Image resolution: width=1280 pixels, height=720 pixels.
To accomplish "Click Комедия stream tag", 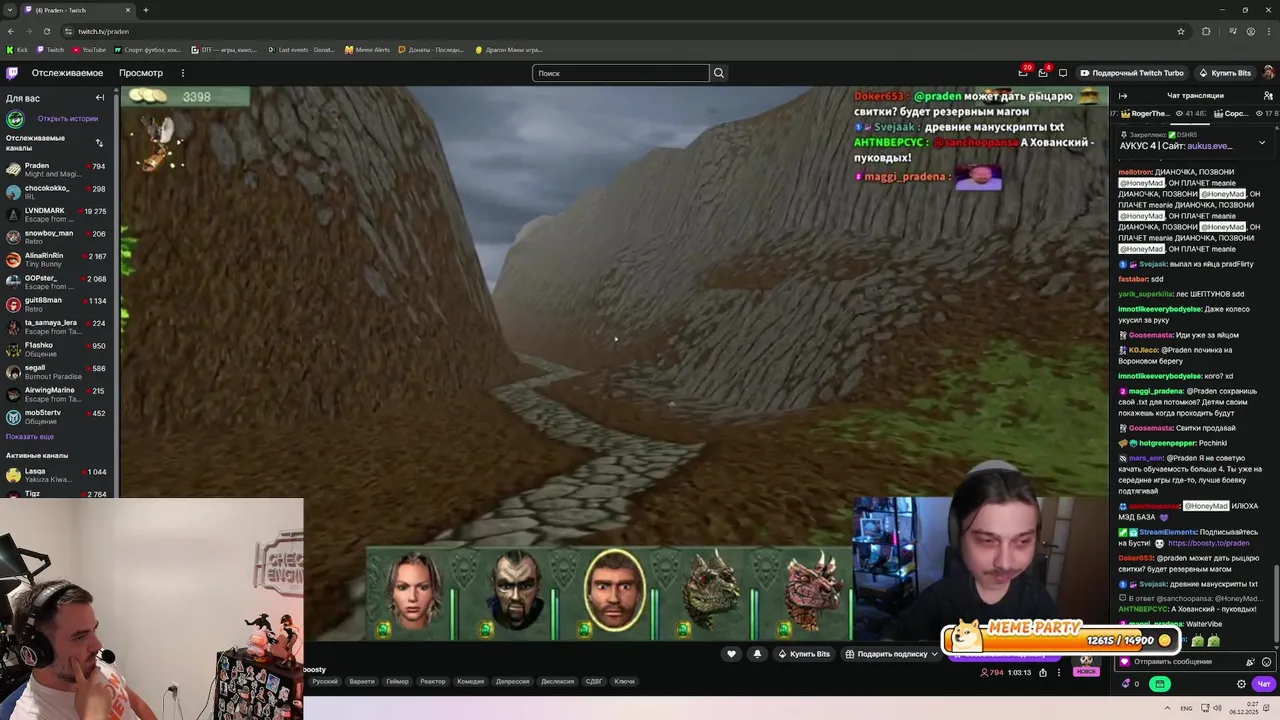I will pos(470,682).
